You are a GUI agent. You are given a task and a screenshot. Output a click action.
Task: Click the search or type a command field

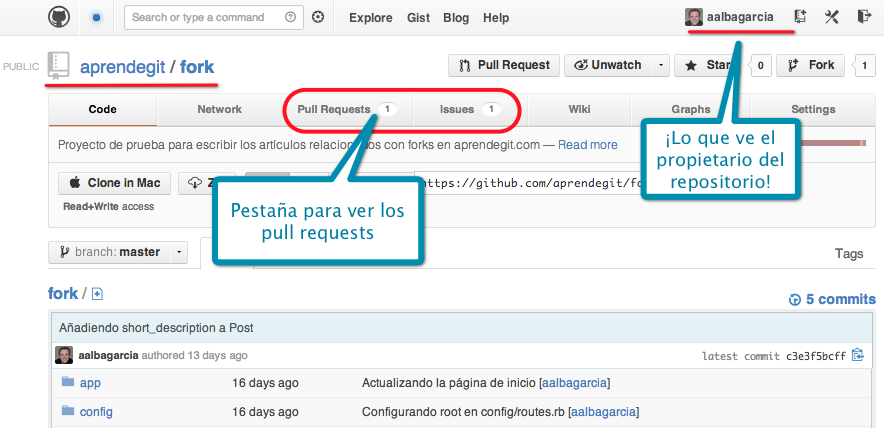[x=205, y=17]
